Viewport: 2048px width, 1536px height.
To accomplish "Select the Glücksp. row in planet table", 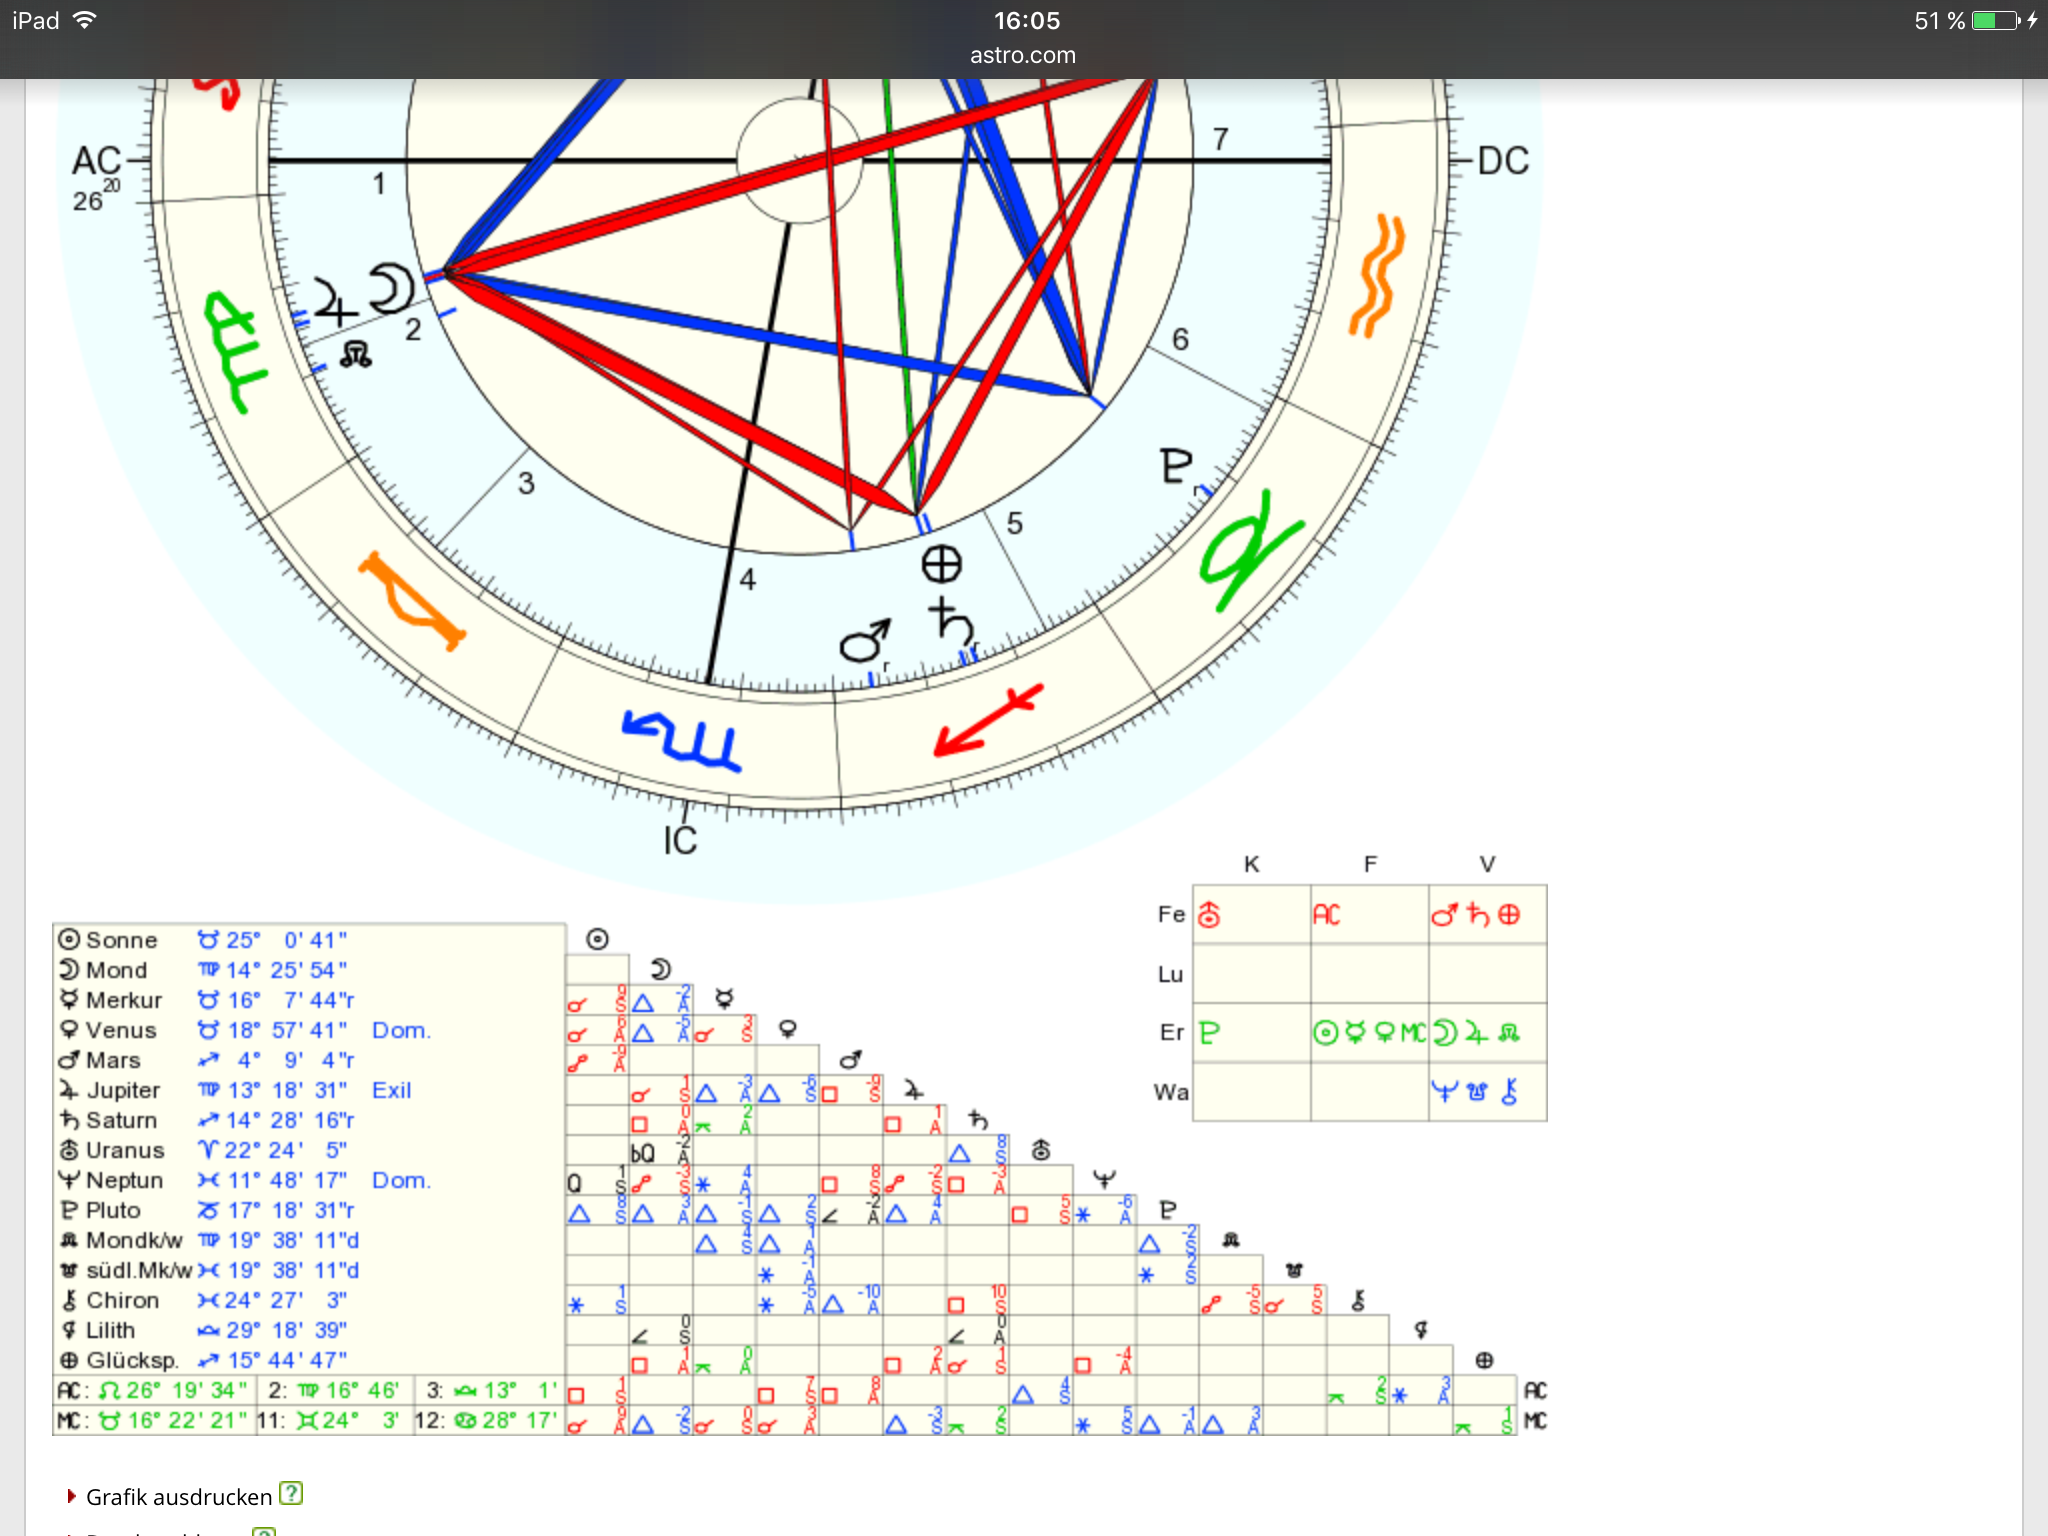I will [x=309, y=1360].
